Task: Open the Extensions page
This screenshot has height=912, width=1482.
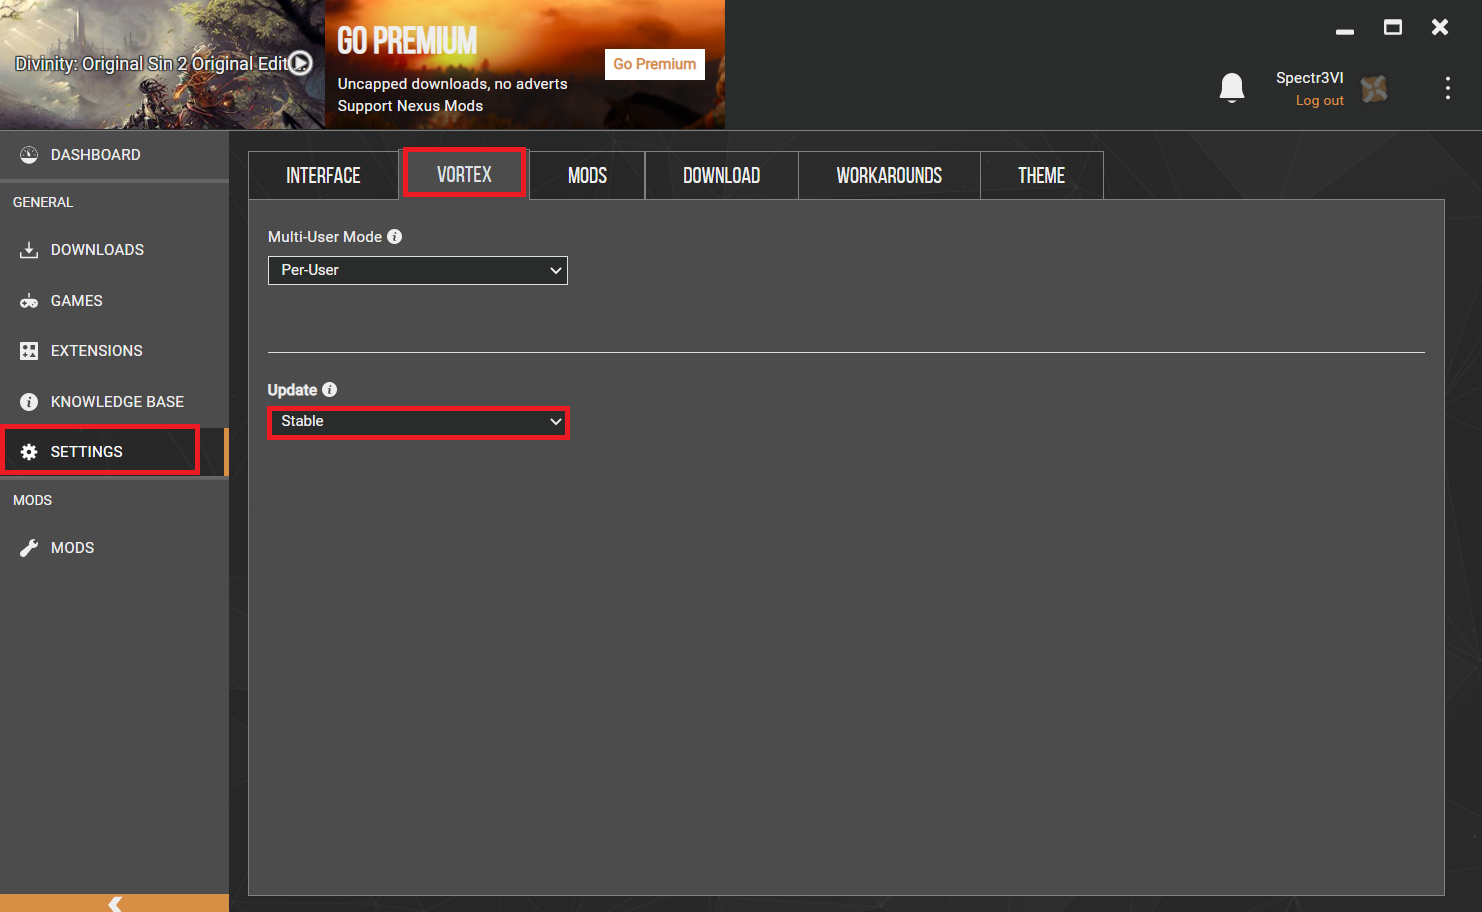Action: pos(96,351)
